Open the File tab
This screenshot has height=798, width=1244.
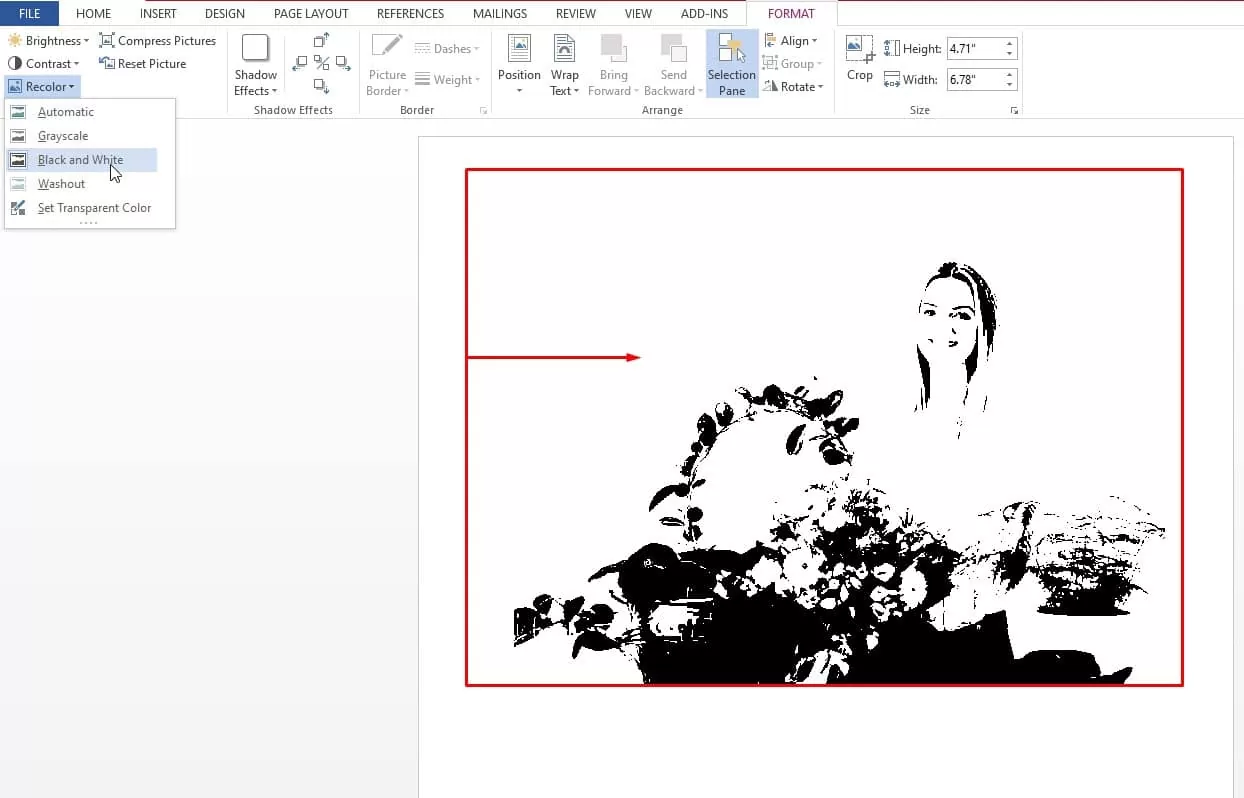coord(30,14)
